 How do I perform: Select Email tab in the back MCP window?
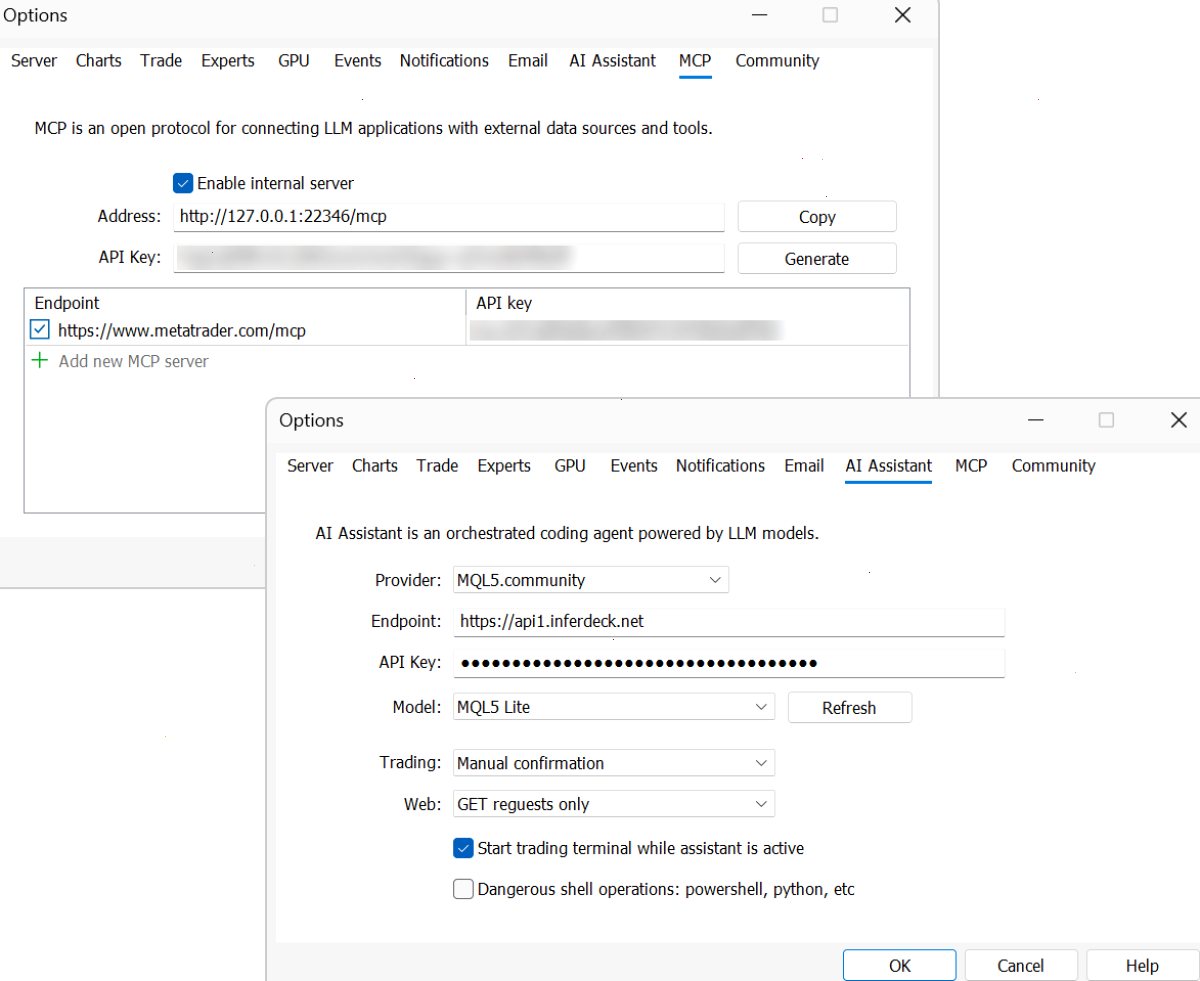528,61
